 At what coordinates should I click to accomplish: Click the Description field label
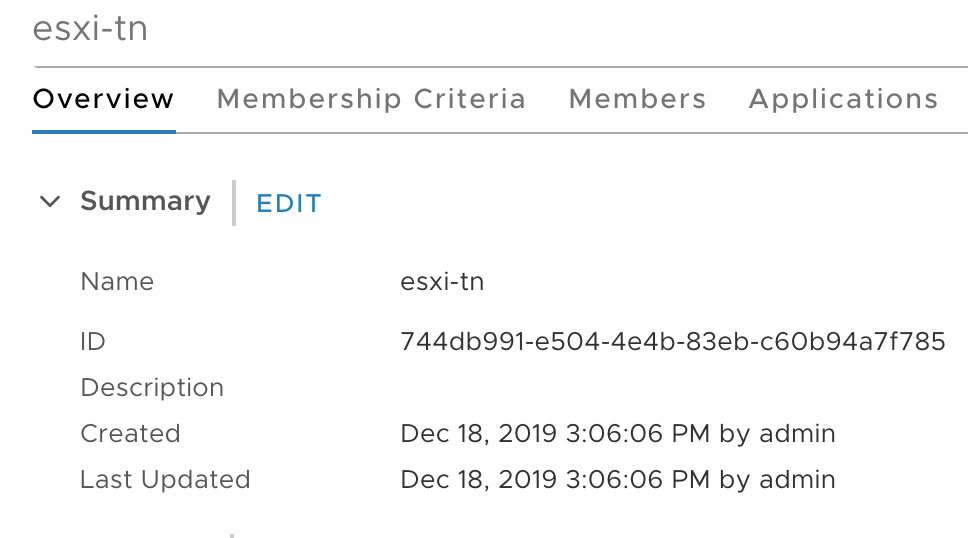coord(152,388)
